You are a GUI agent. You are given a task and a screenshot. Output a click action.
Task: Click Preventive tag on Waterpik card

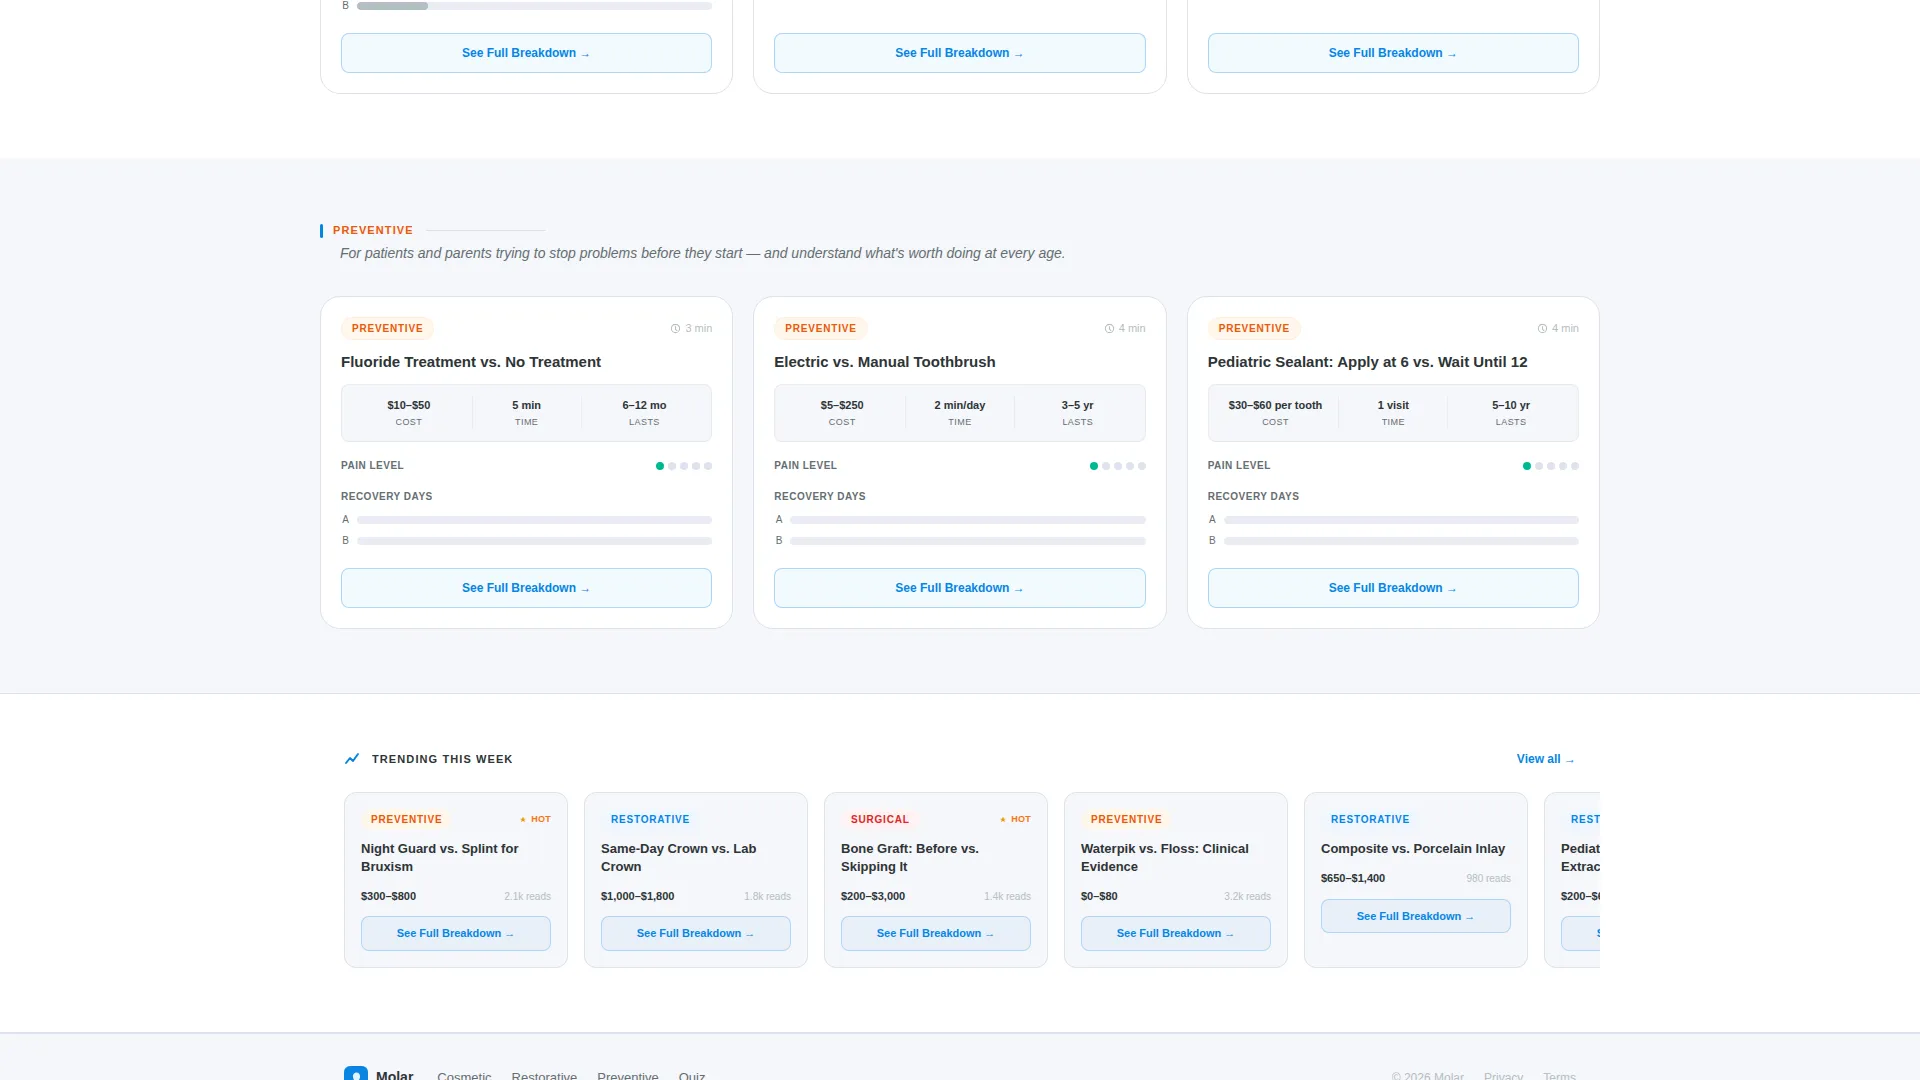(x=1126, y=819)
